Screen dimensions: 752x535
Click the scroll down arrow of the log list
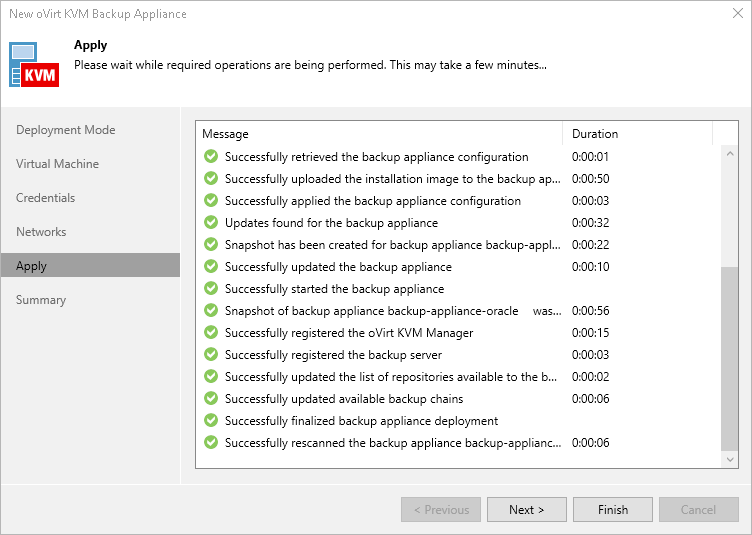pos(730,459)
